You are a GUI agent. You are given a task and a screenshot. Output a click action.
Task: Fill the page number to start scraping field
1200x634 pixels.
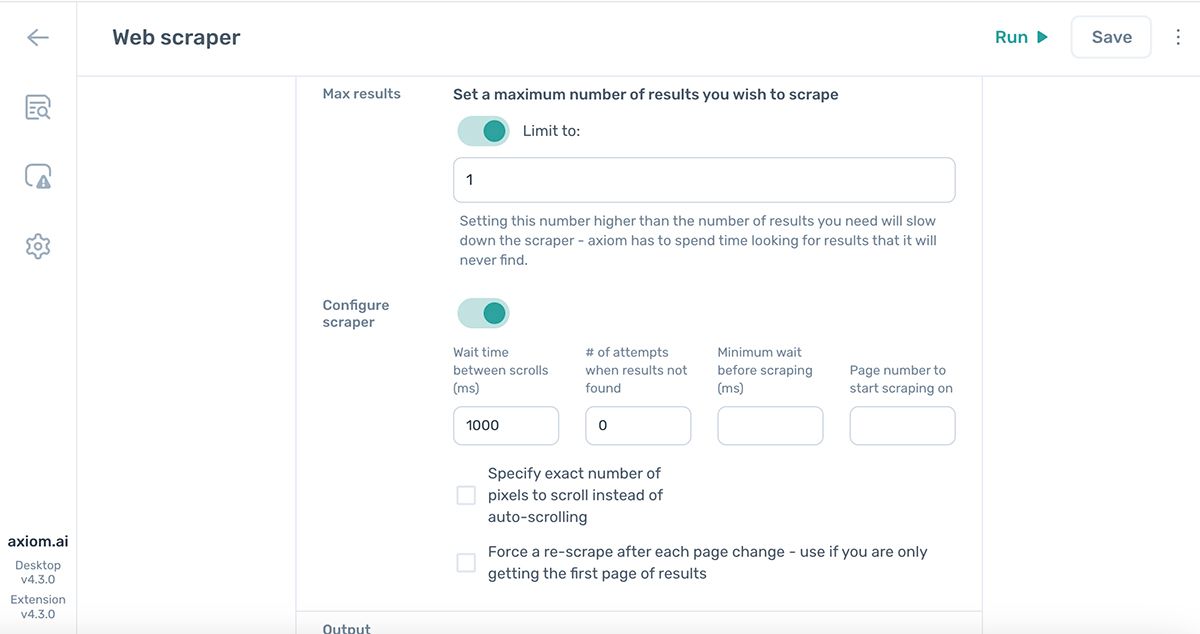(x=902, y=425)
